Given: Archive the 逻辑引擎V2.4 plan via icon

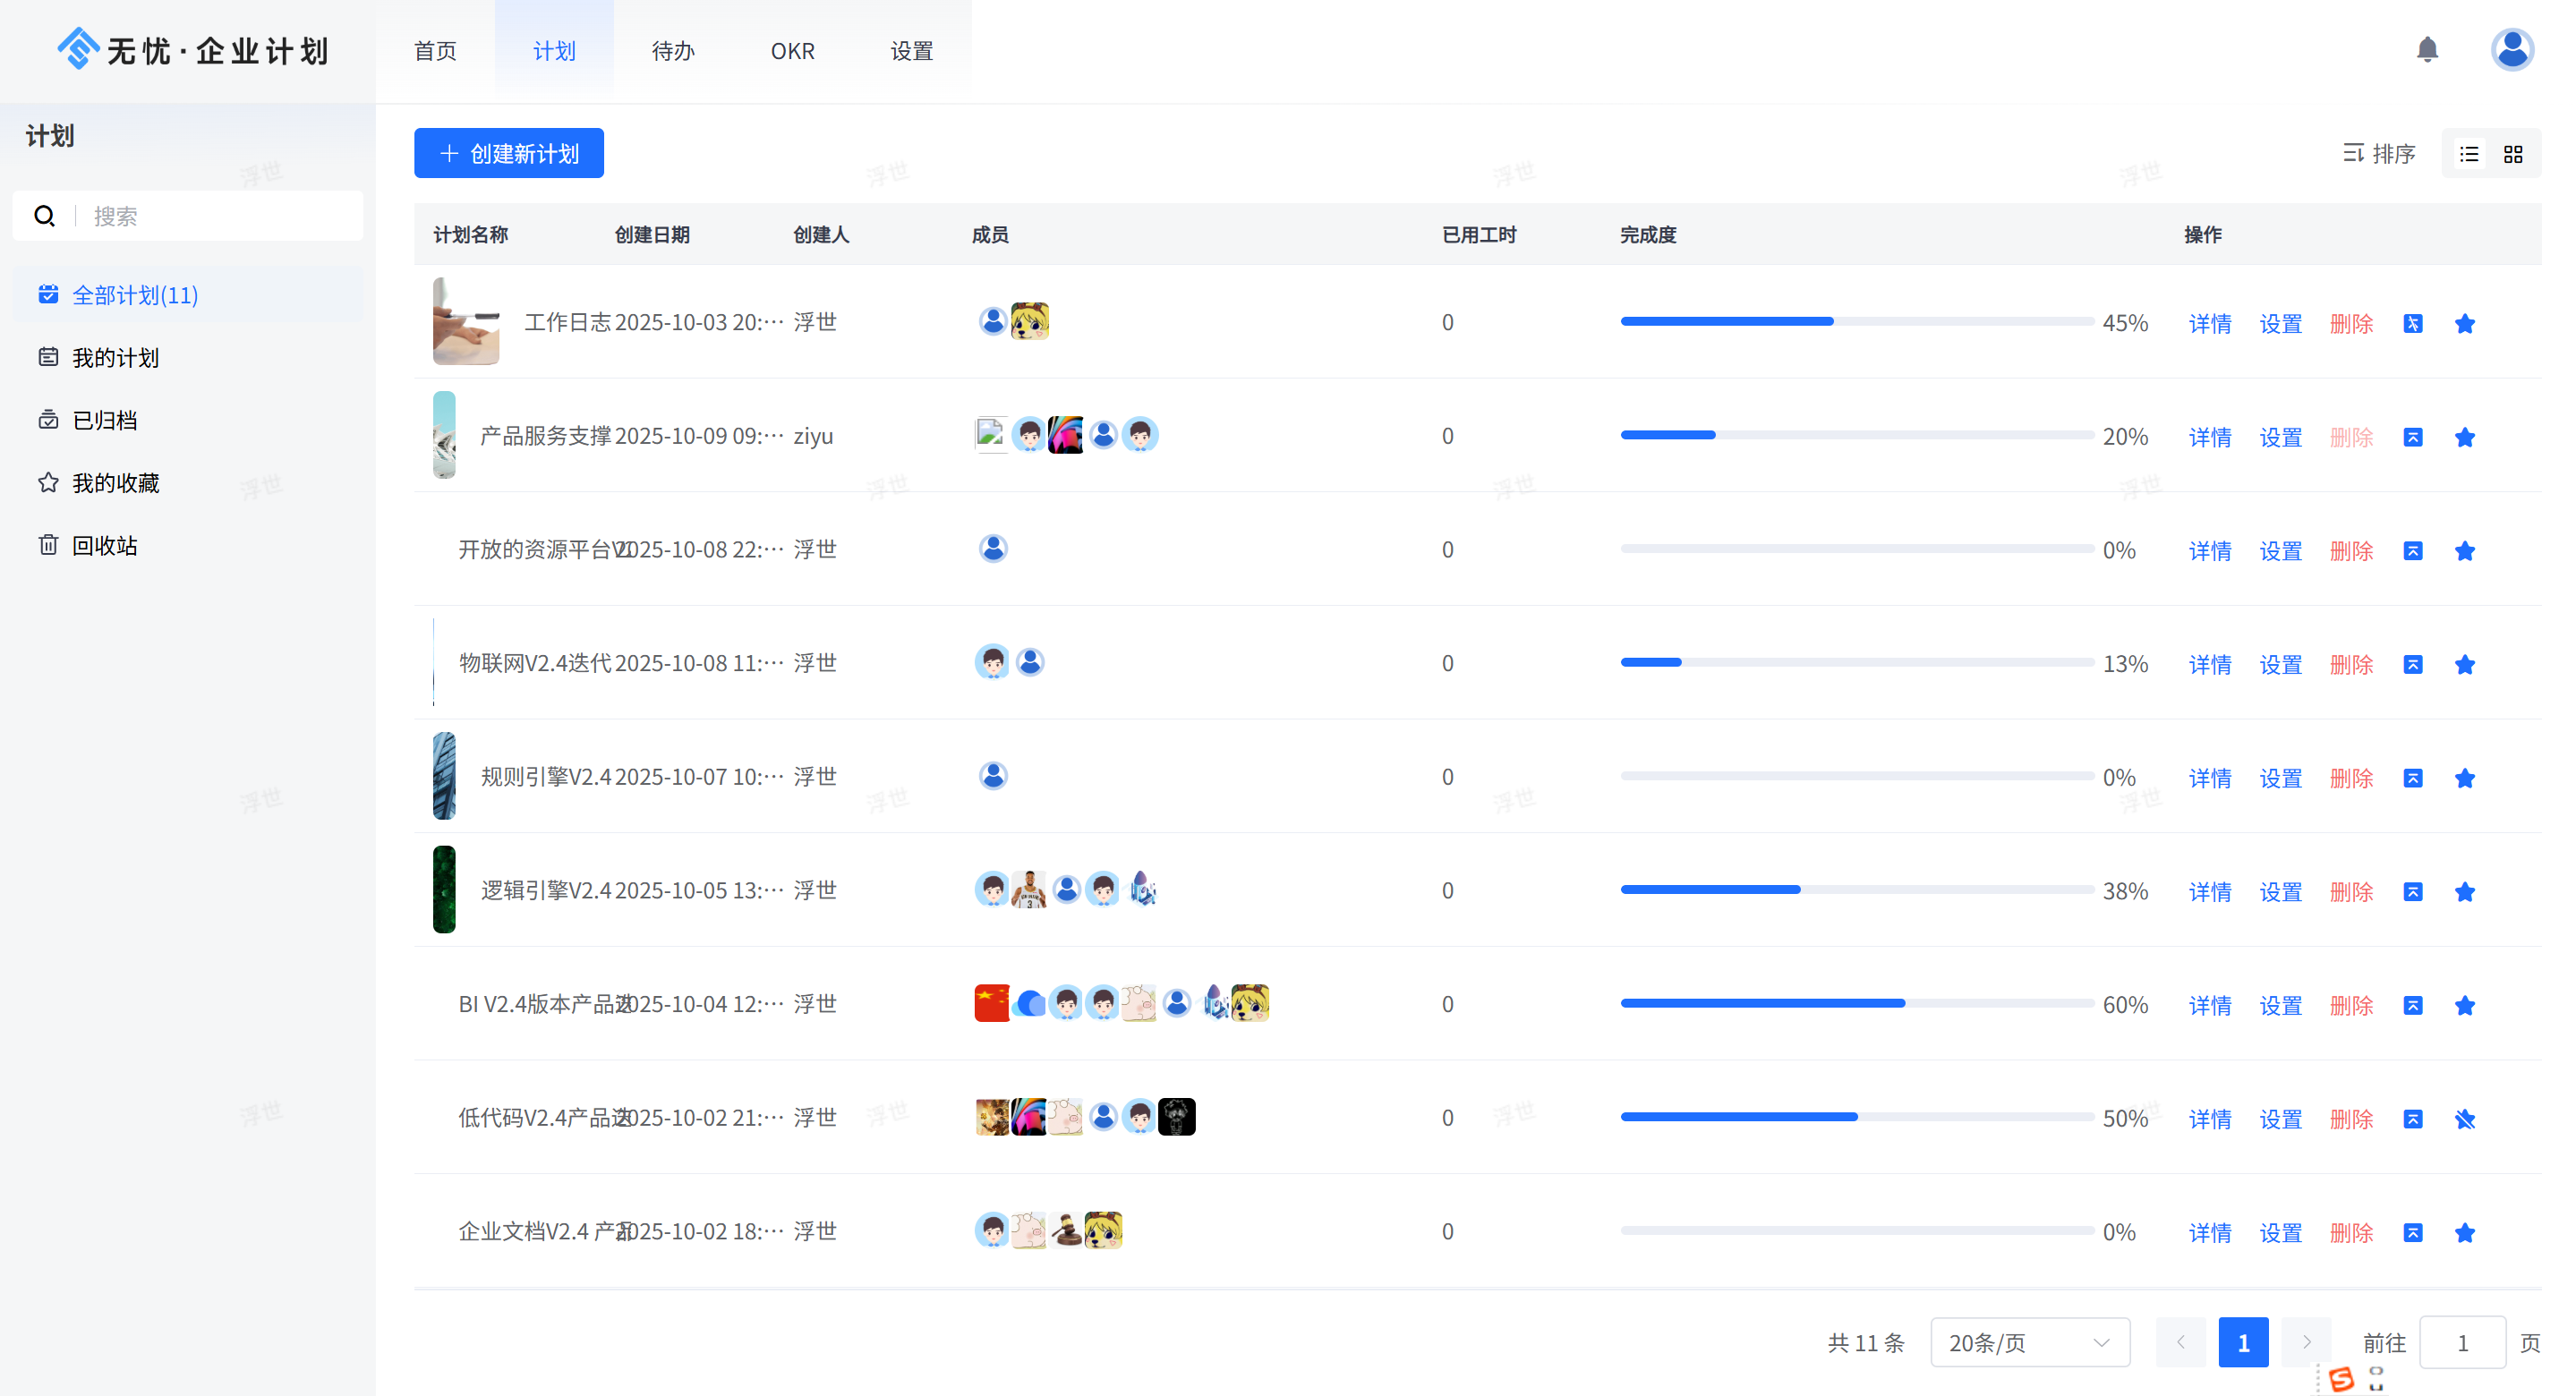Looking at the screenshot, I should 2412,891.
